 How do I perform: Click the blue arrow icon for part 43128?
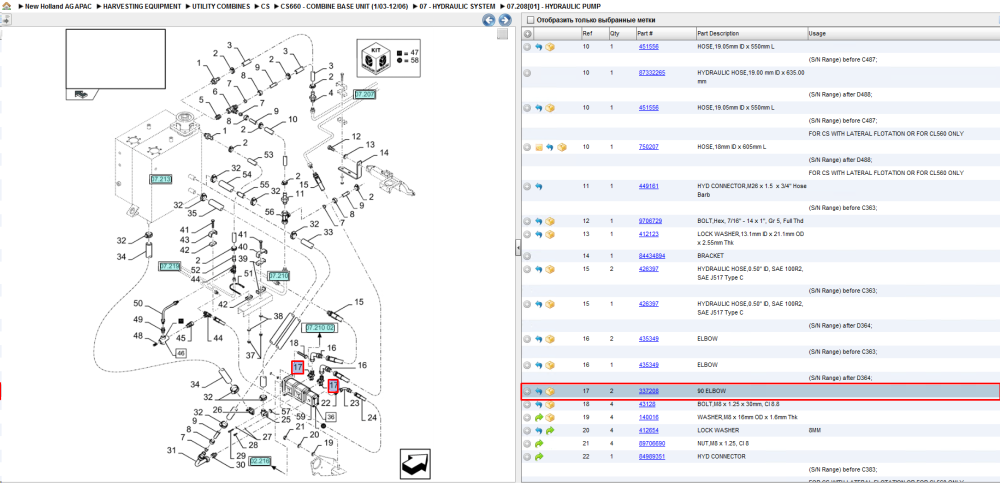[x=539, y=405]
